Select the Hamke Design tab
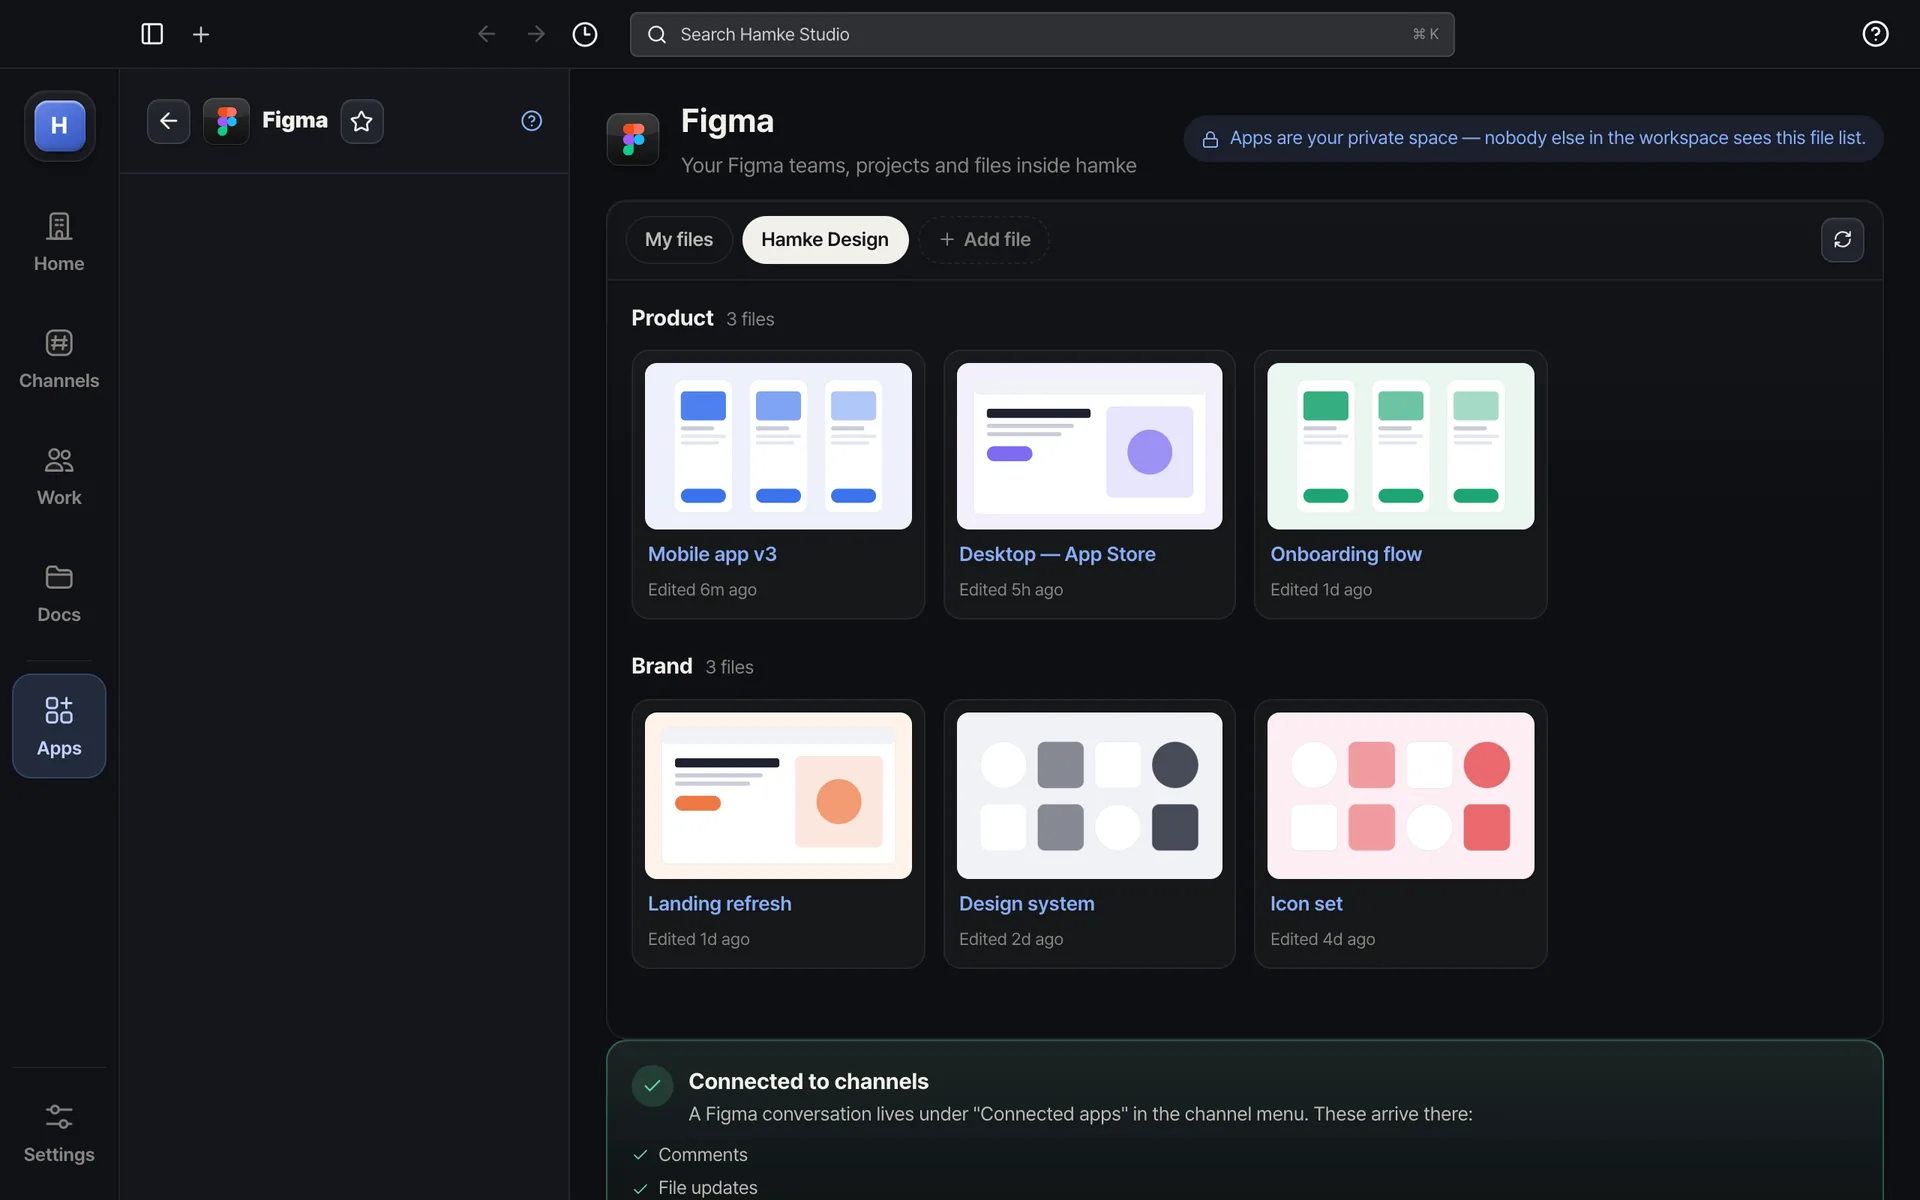1920x1200 pixels. tap(825, 240)
